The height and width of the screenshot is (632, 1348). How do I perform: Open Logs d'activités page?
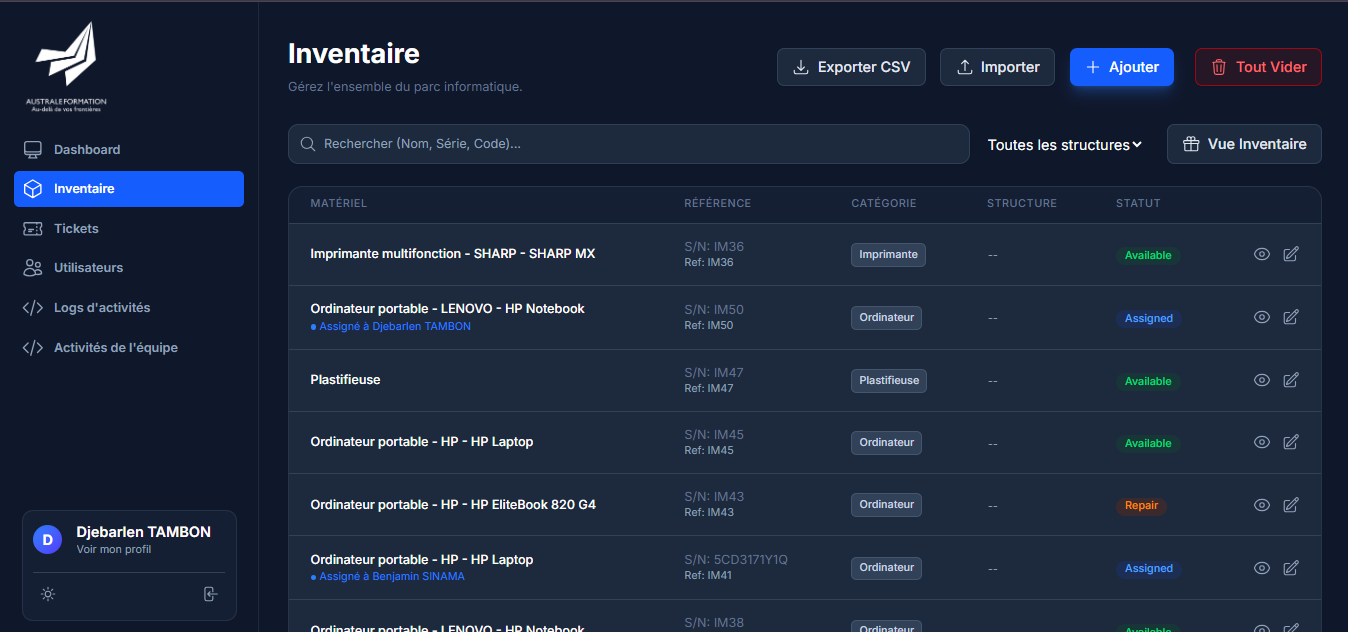(x=129, y=308)
